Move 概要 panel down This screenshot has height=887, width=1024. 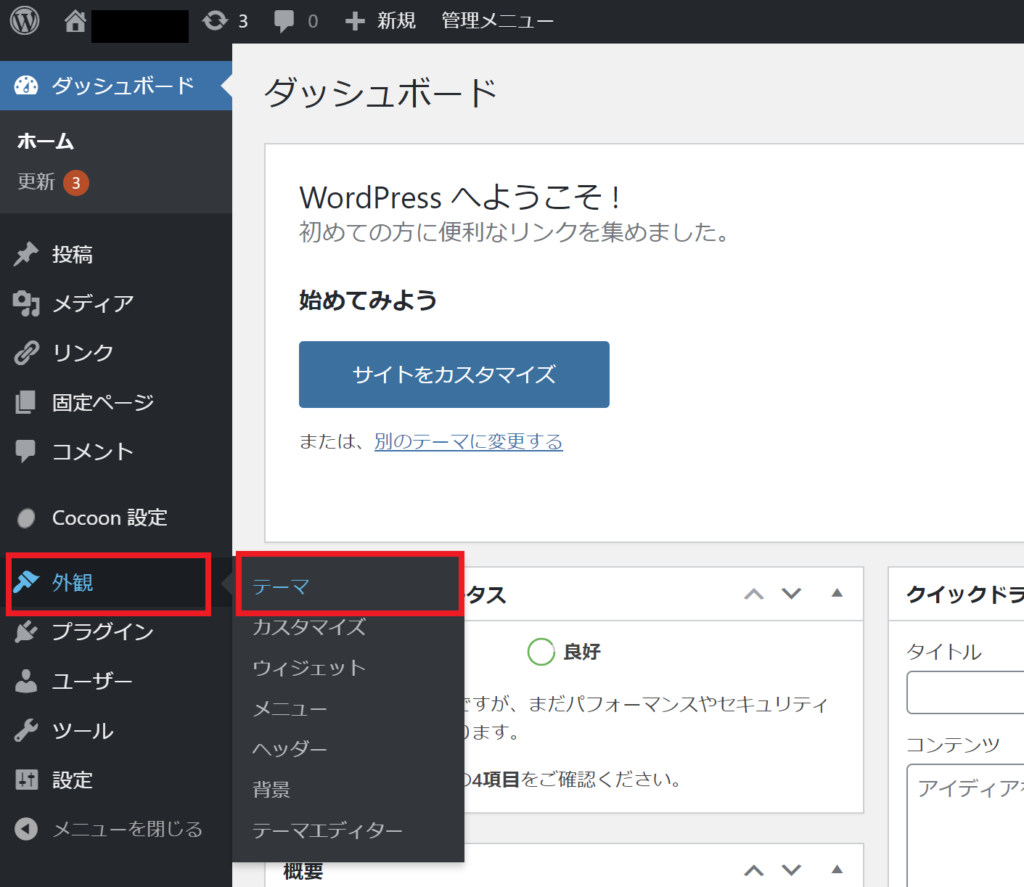tap(792, 870)
